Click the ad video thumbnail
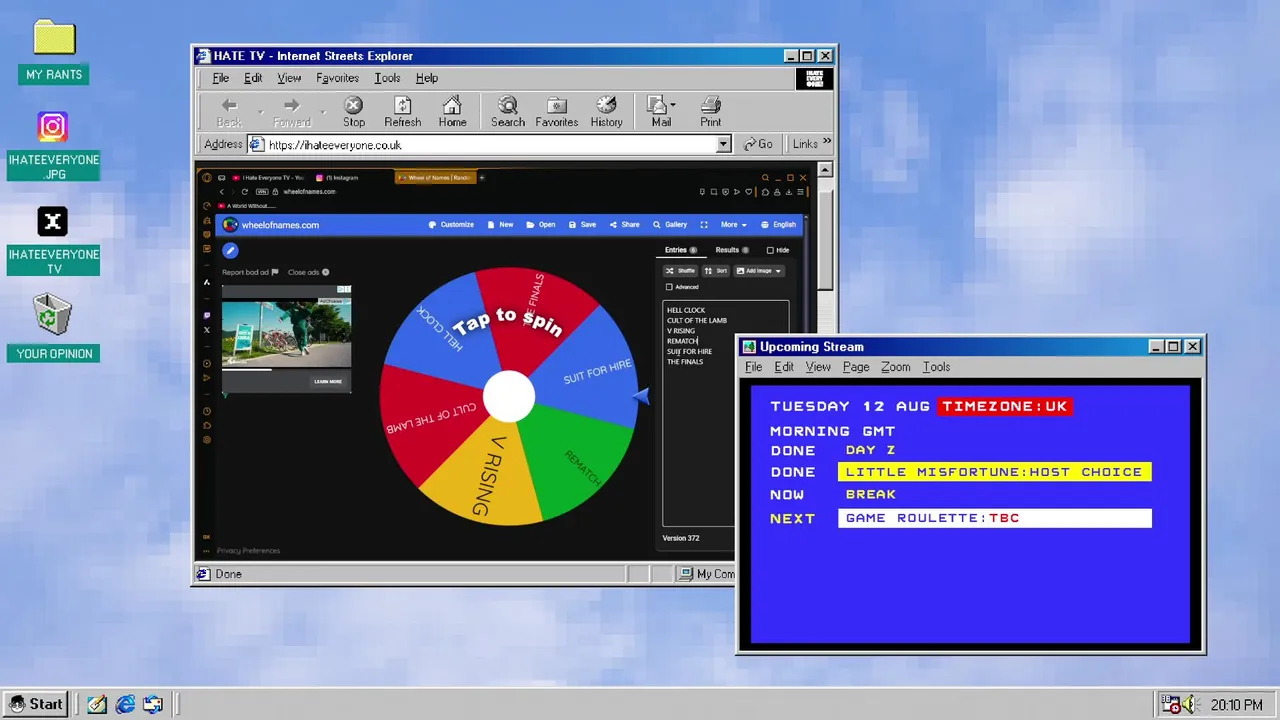This screenshot has height=720, width=1280. click(x=286, y=333)
